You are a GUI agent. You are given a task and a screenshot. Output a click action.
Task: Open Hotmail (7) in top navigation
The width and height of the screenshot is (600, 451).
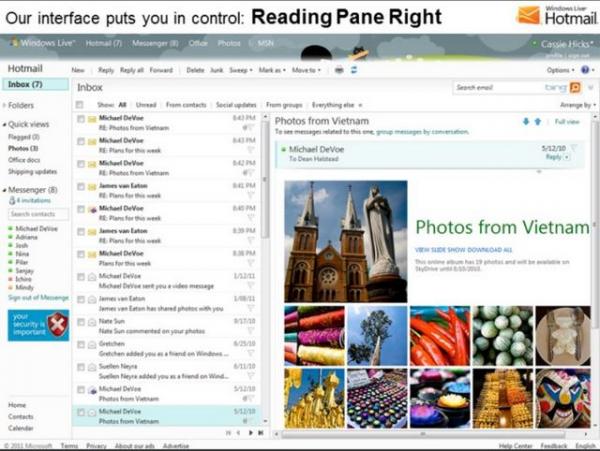[x=103, y=44]
